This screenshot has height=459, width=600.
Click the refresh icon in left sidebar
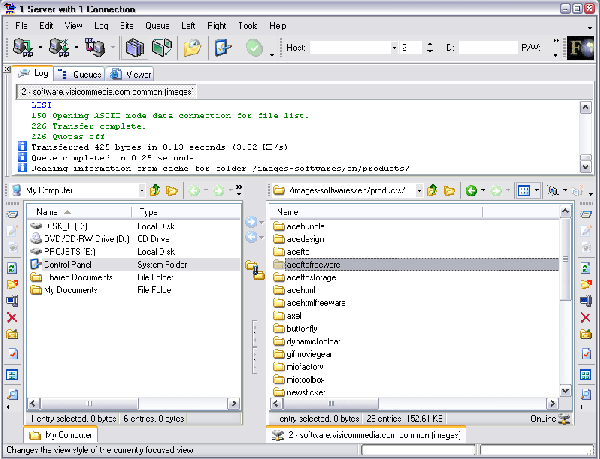click(x=12, y=268)
